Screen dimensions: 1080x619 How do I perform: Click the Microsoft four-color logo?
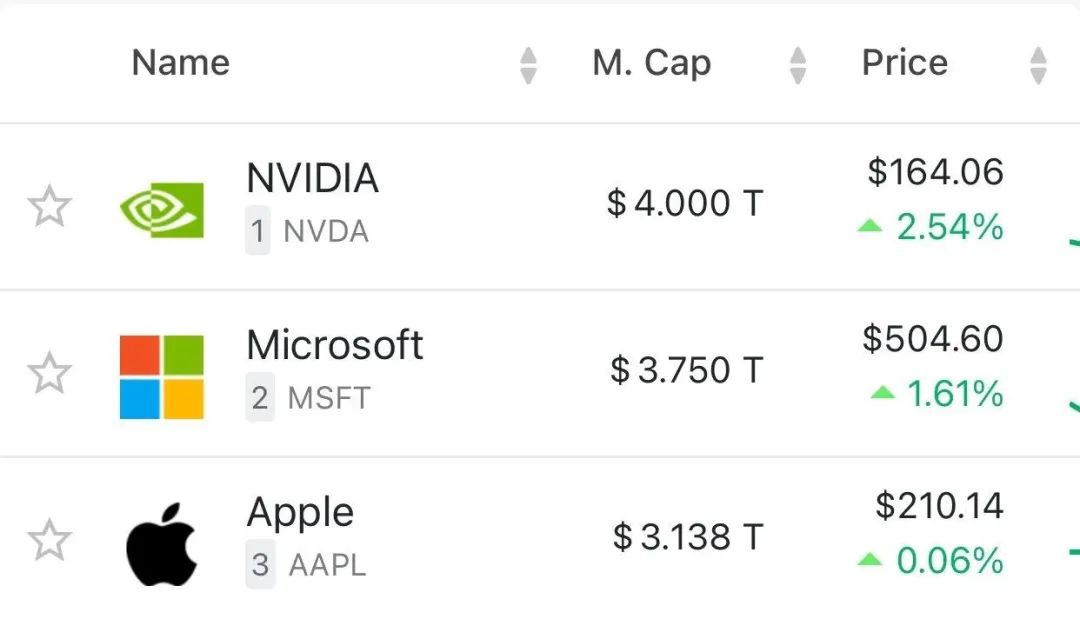click(161, 377)
